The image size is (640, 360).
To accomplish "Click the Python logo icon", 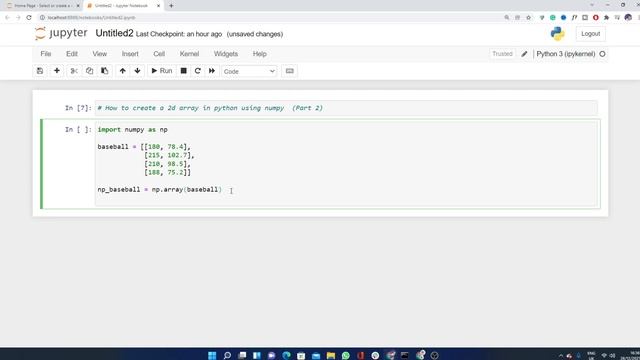I will click(x=557, y=33).
